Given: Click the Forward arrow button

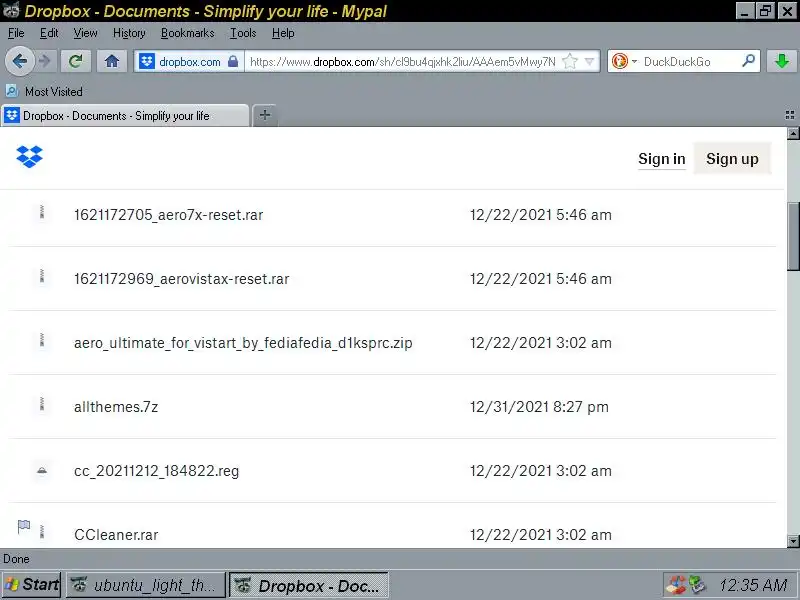Looking at the screenshot, I should pyautogui.click(x=45, y=62).
